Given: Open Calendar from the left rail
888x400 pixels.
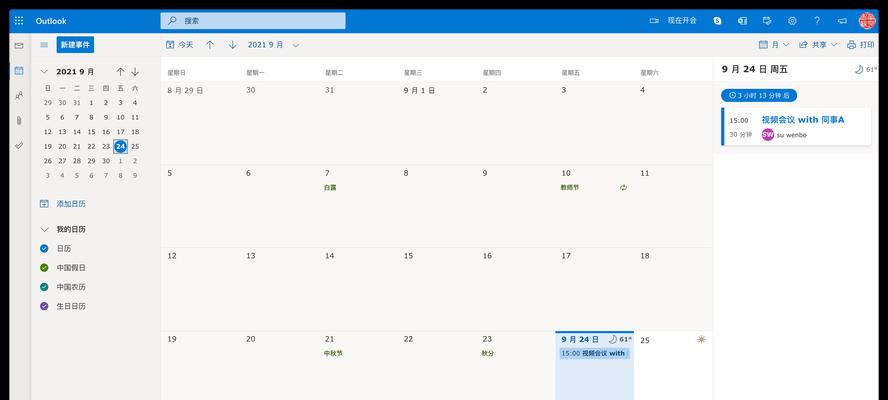Looking at the screenshot, I should coord(19,71).
